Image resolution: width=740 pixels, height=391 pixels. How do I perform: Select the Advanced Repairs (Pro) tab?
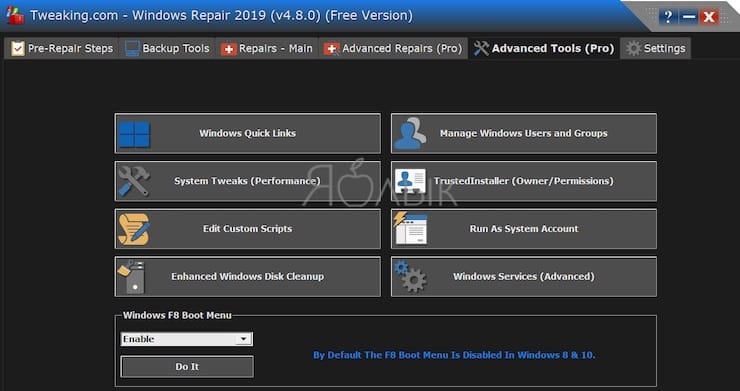click(393, 48)
